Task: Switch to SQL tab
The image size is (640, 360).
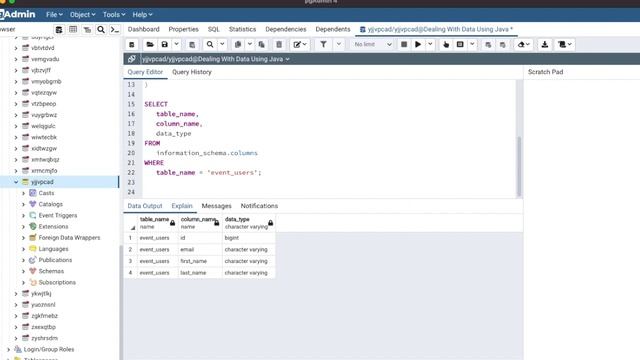Action: [x=213, y=29]
